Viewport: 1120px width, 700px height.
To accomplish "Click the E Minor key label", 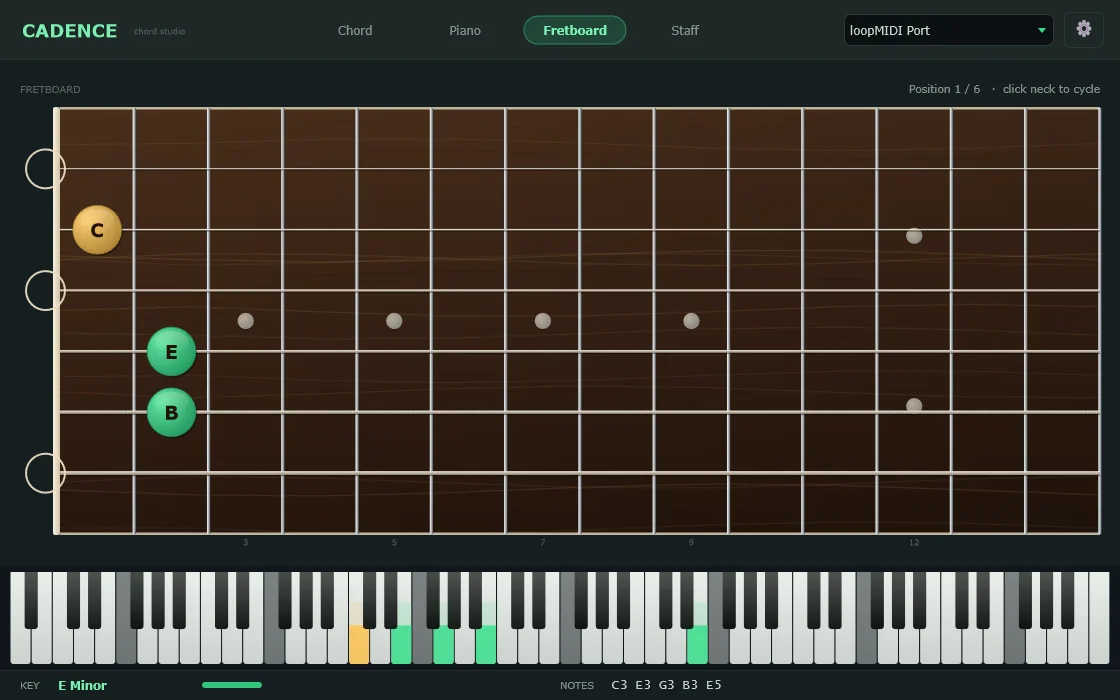I will 82,685.
